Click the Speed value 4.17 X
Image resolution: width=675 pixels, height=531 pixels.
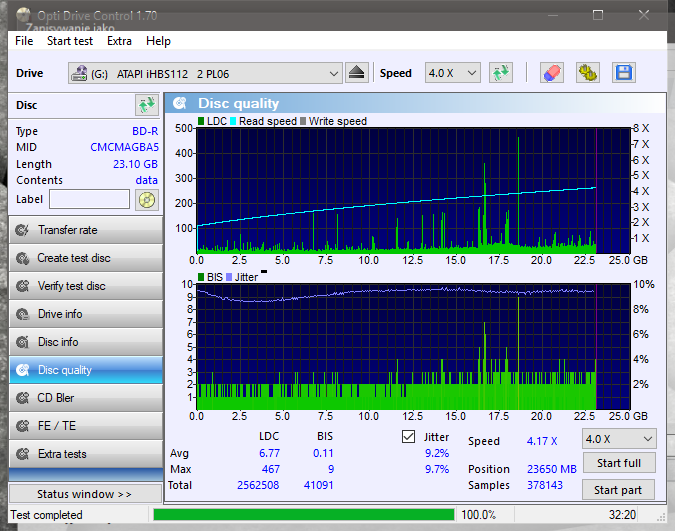(x=542, y=441)
